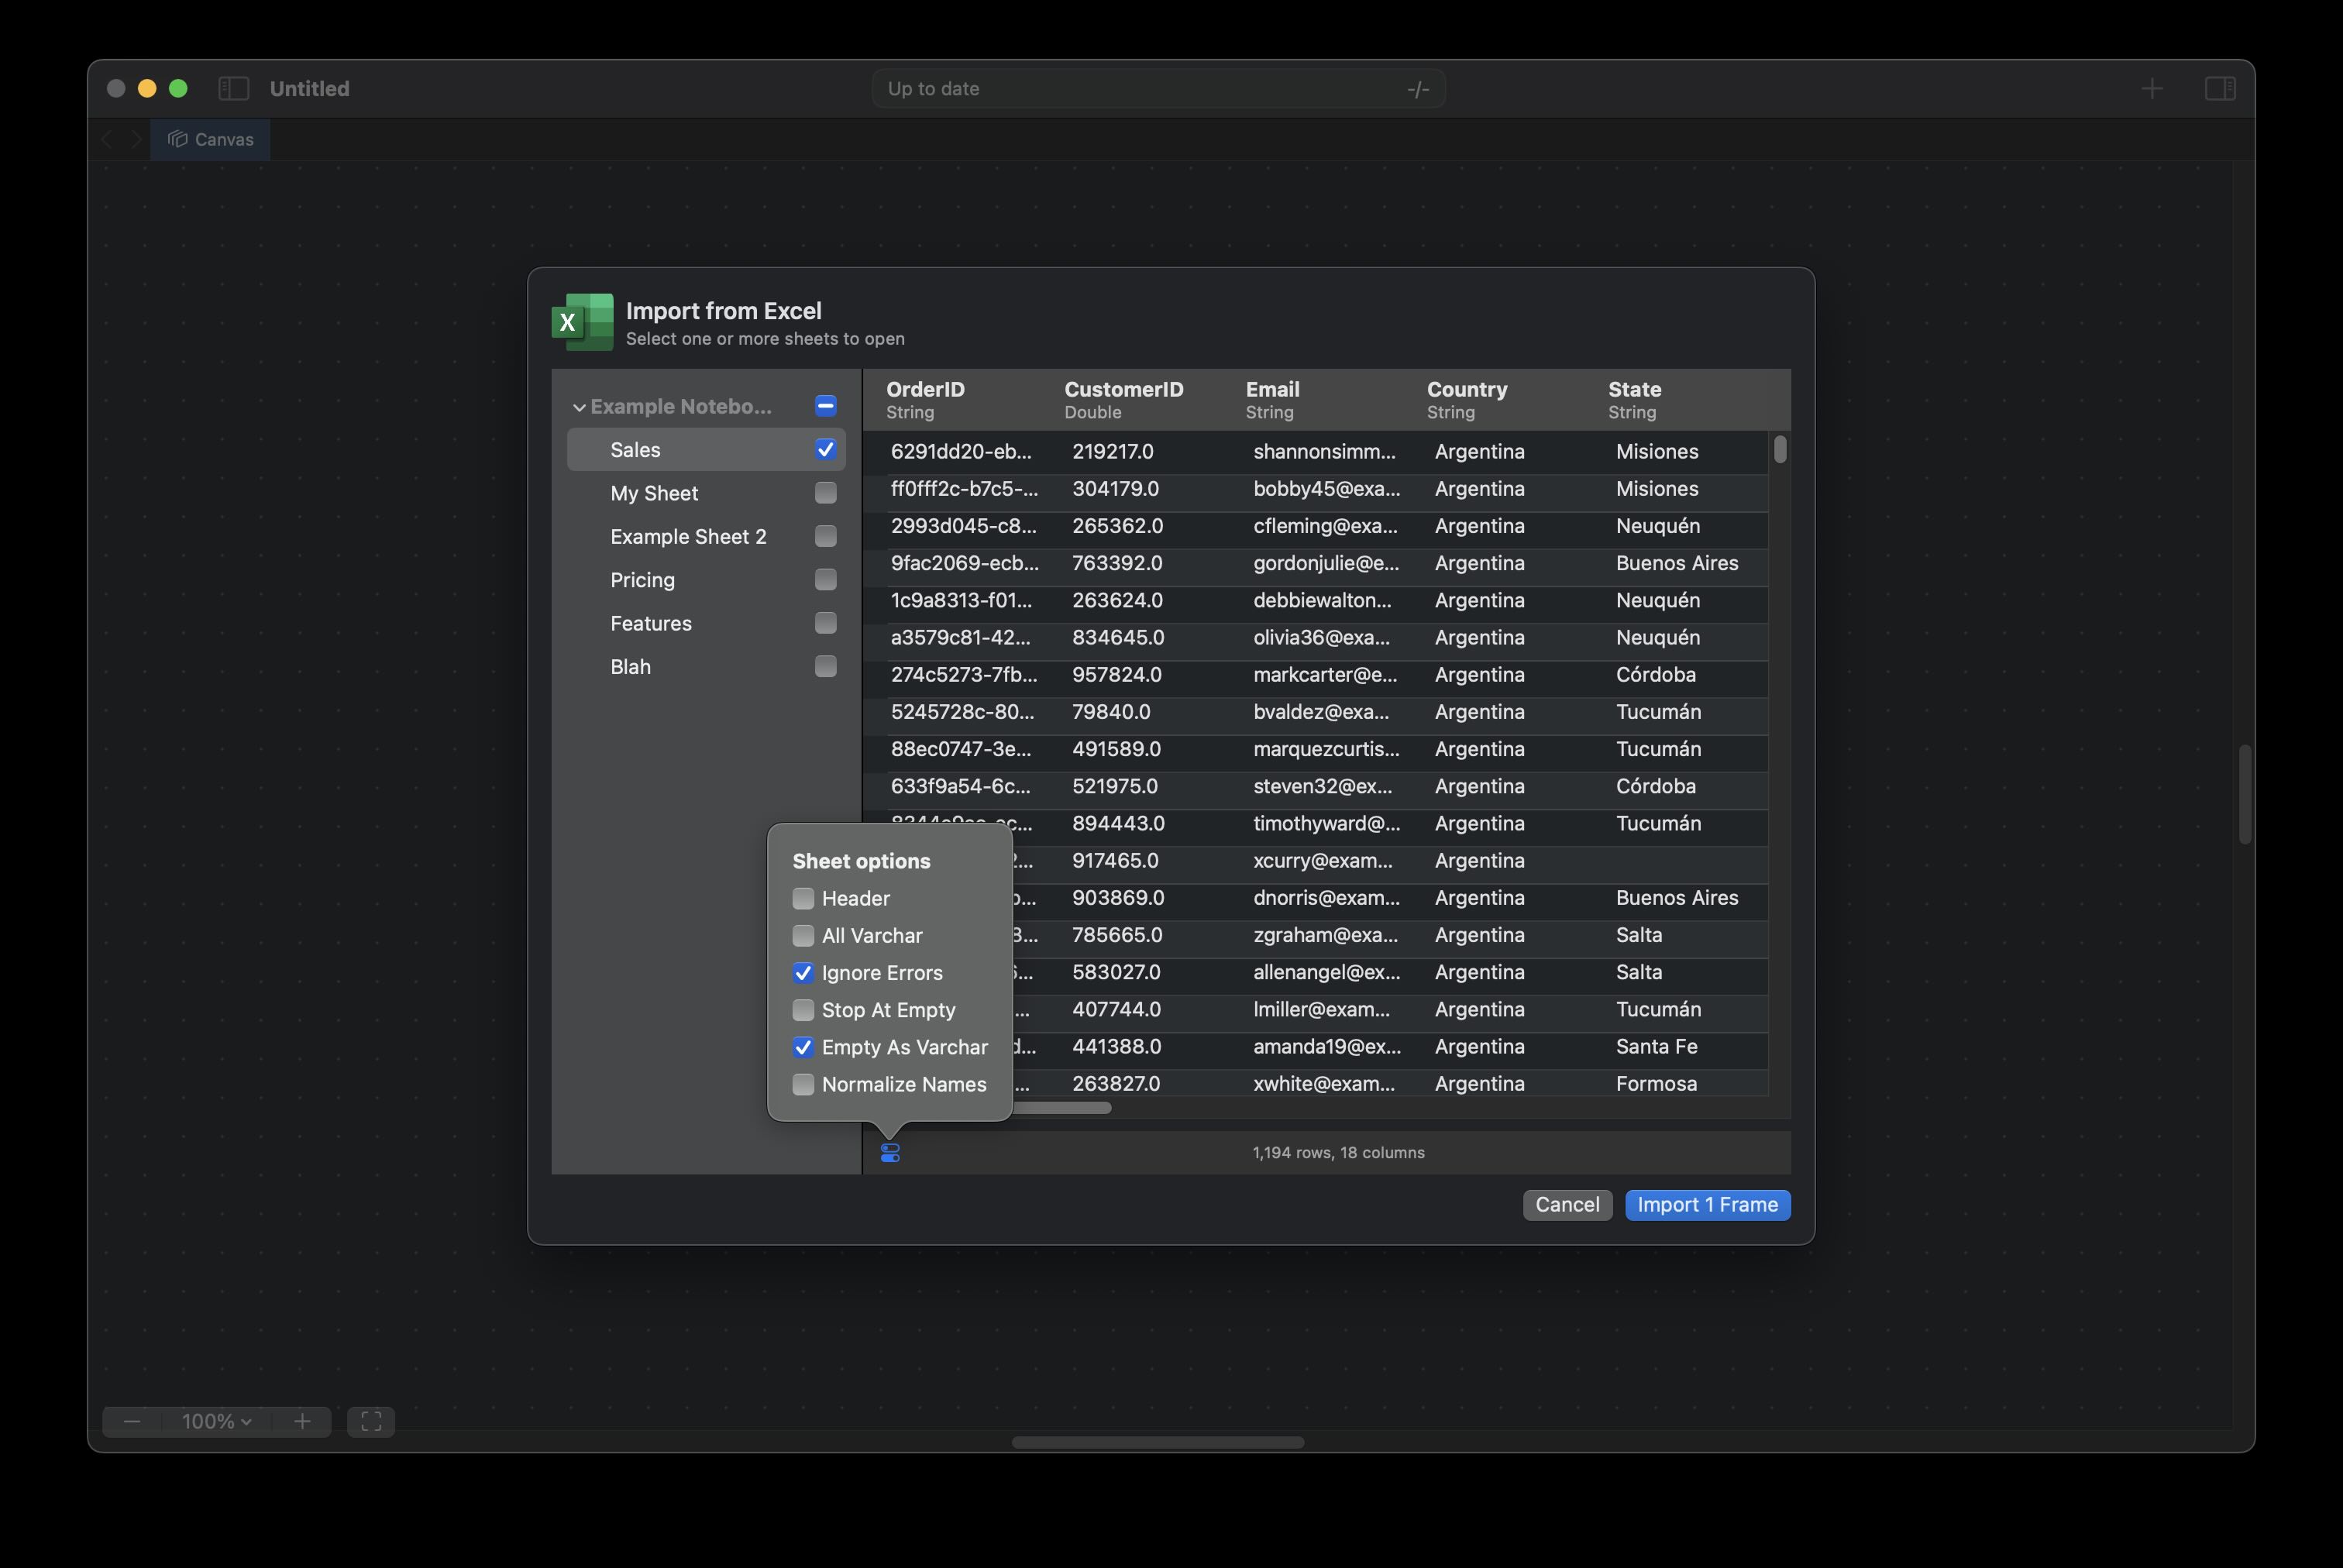Check the Blah sheet checkbox
Viewport: 2343px width, 1568px height.
tap(825, 666)
